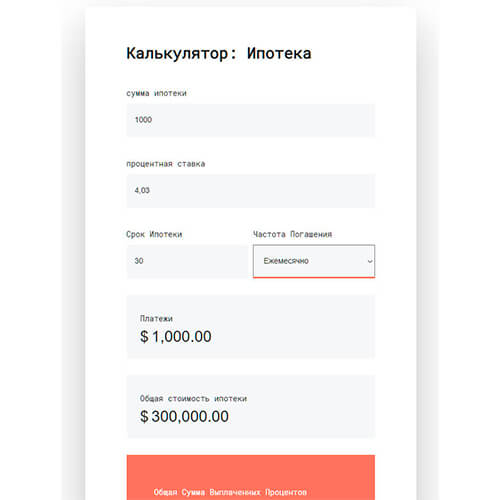The image size is (500, 500).
Task: Click the Платежи label text
Action: coord(156,318)
